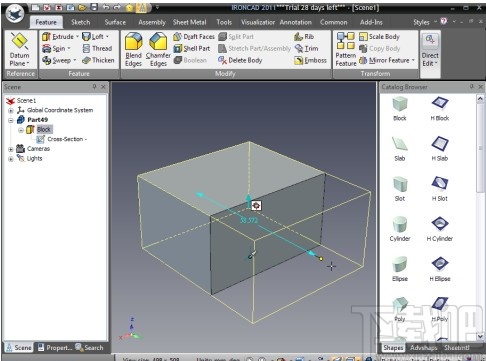Pick the Slab shape in catalog
The width and height of the screenshot is (486, 361).
[x=400, y=149]
